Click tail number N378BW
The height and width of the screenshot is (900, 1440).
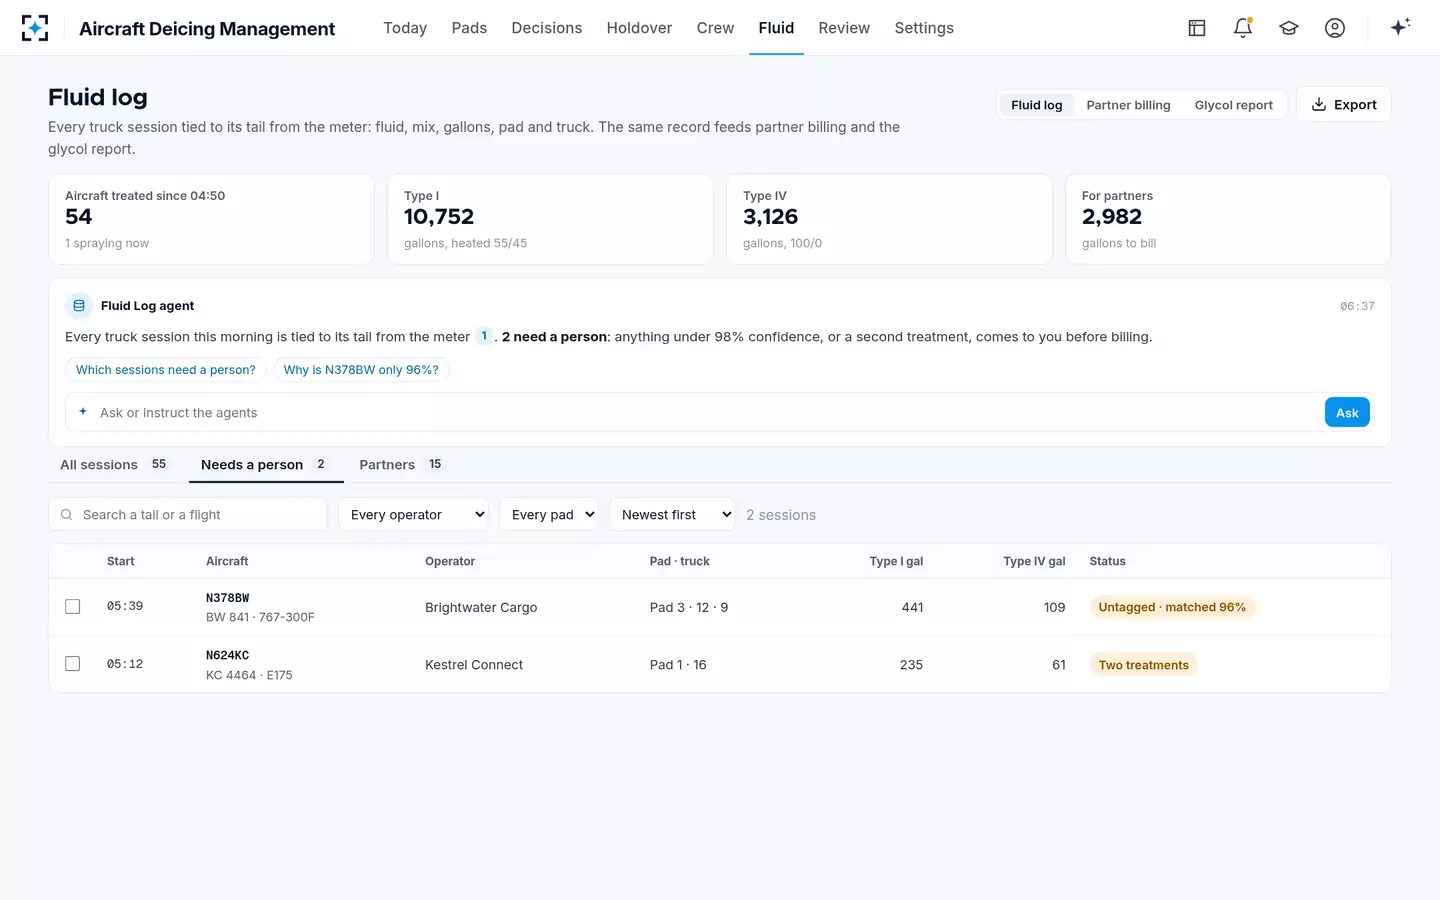(x=228, y=598)
